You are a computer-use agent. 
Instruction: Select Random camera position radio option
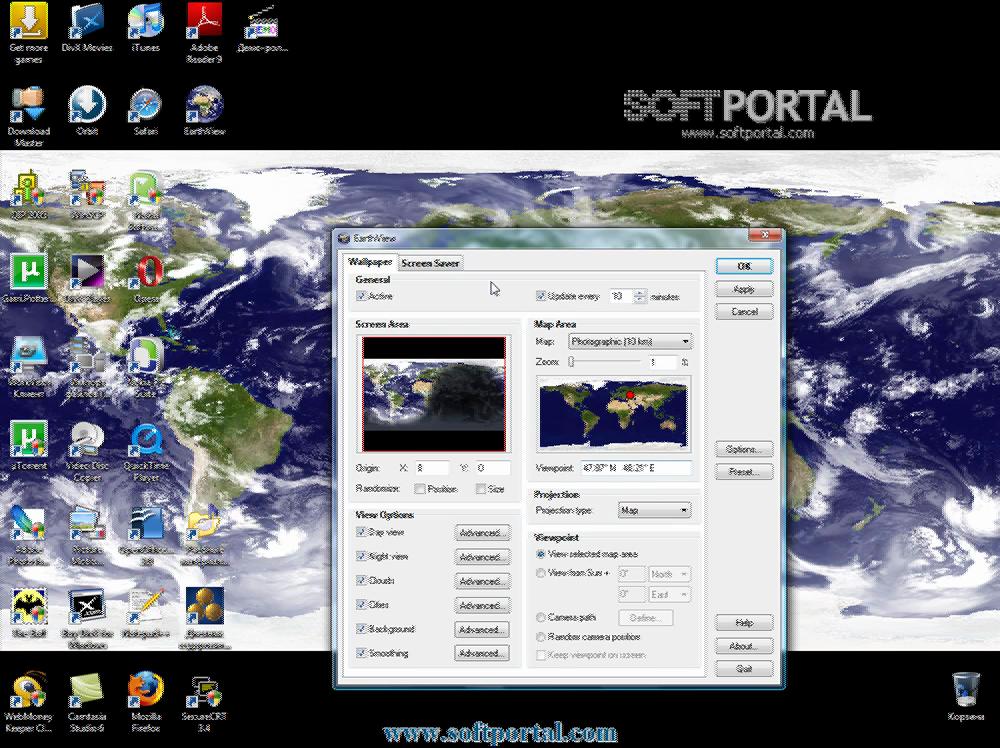[x=541, y=637]
